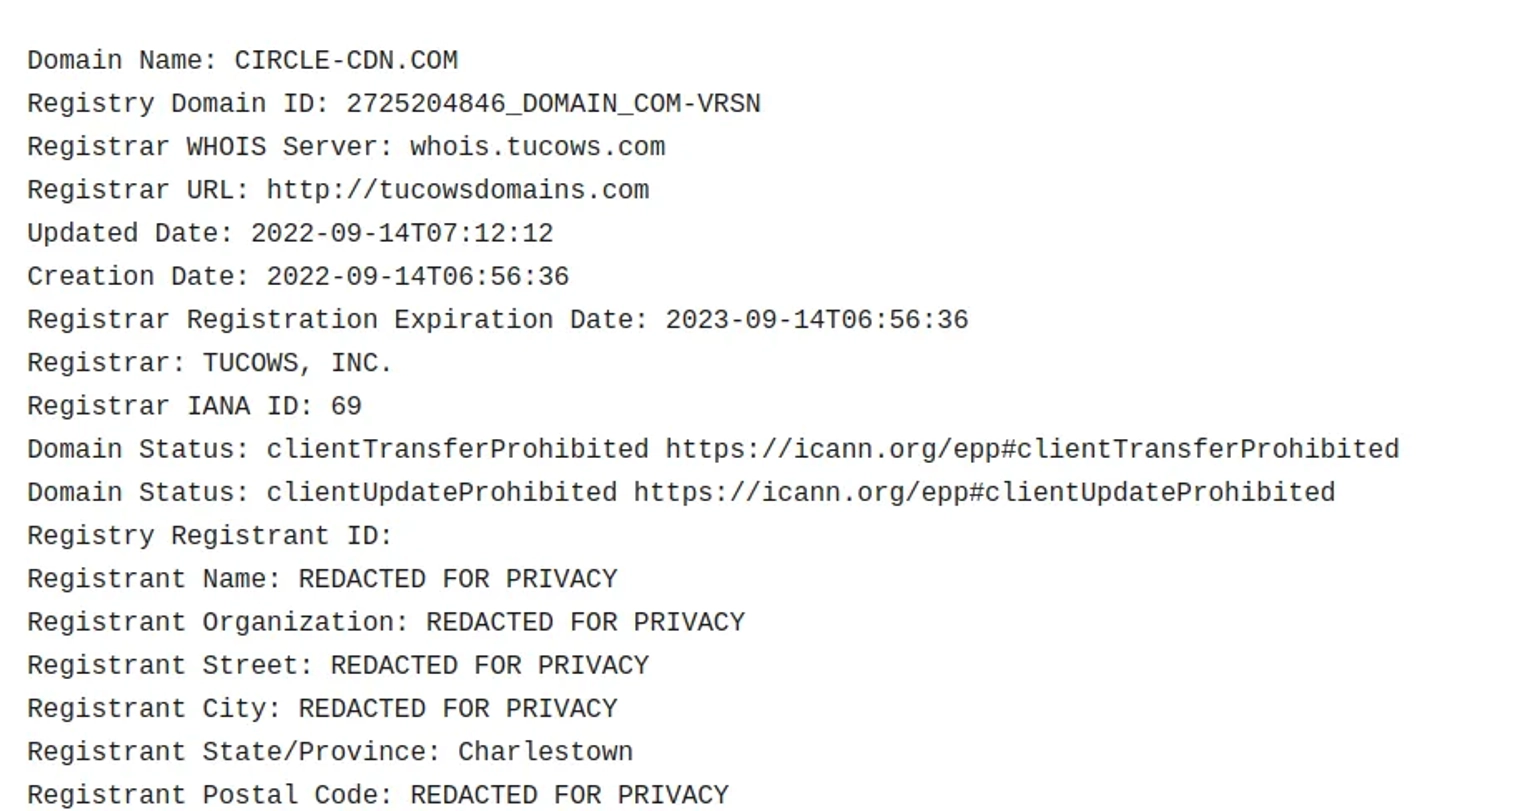Open the icann.org clientTransferProhibited link

pos(1032,450)
